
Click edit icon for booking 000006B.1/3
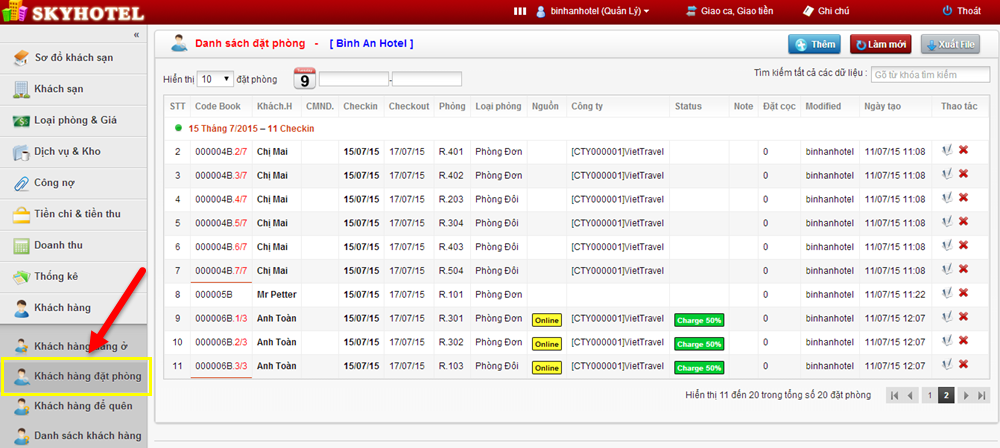click(946, 318)
